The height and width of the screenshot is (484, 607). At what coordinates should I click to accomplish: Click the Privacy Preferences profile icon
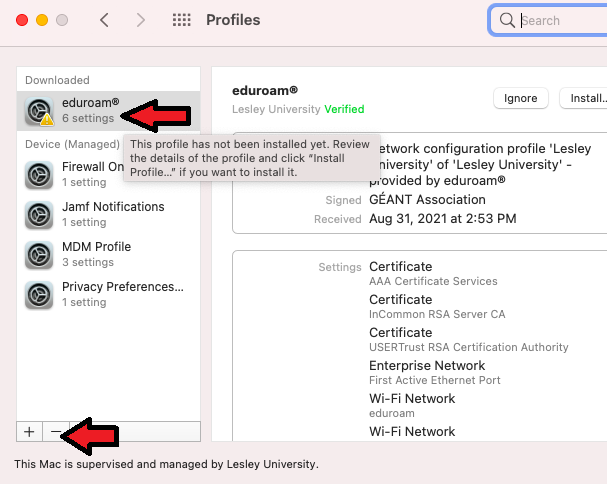pyautogui.click(x=39, y=295)
